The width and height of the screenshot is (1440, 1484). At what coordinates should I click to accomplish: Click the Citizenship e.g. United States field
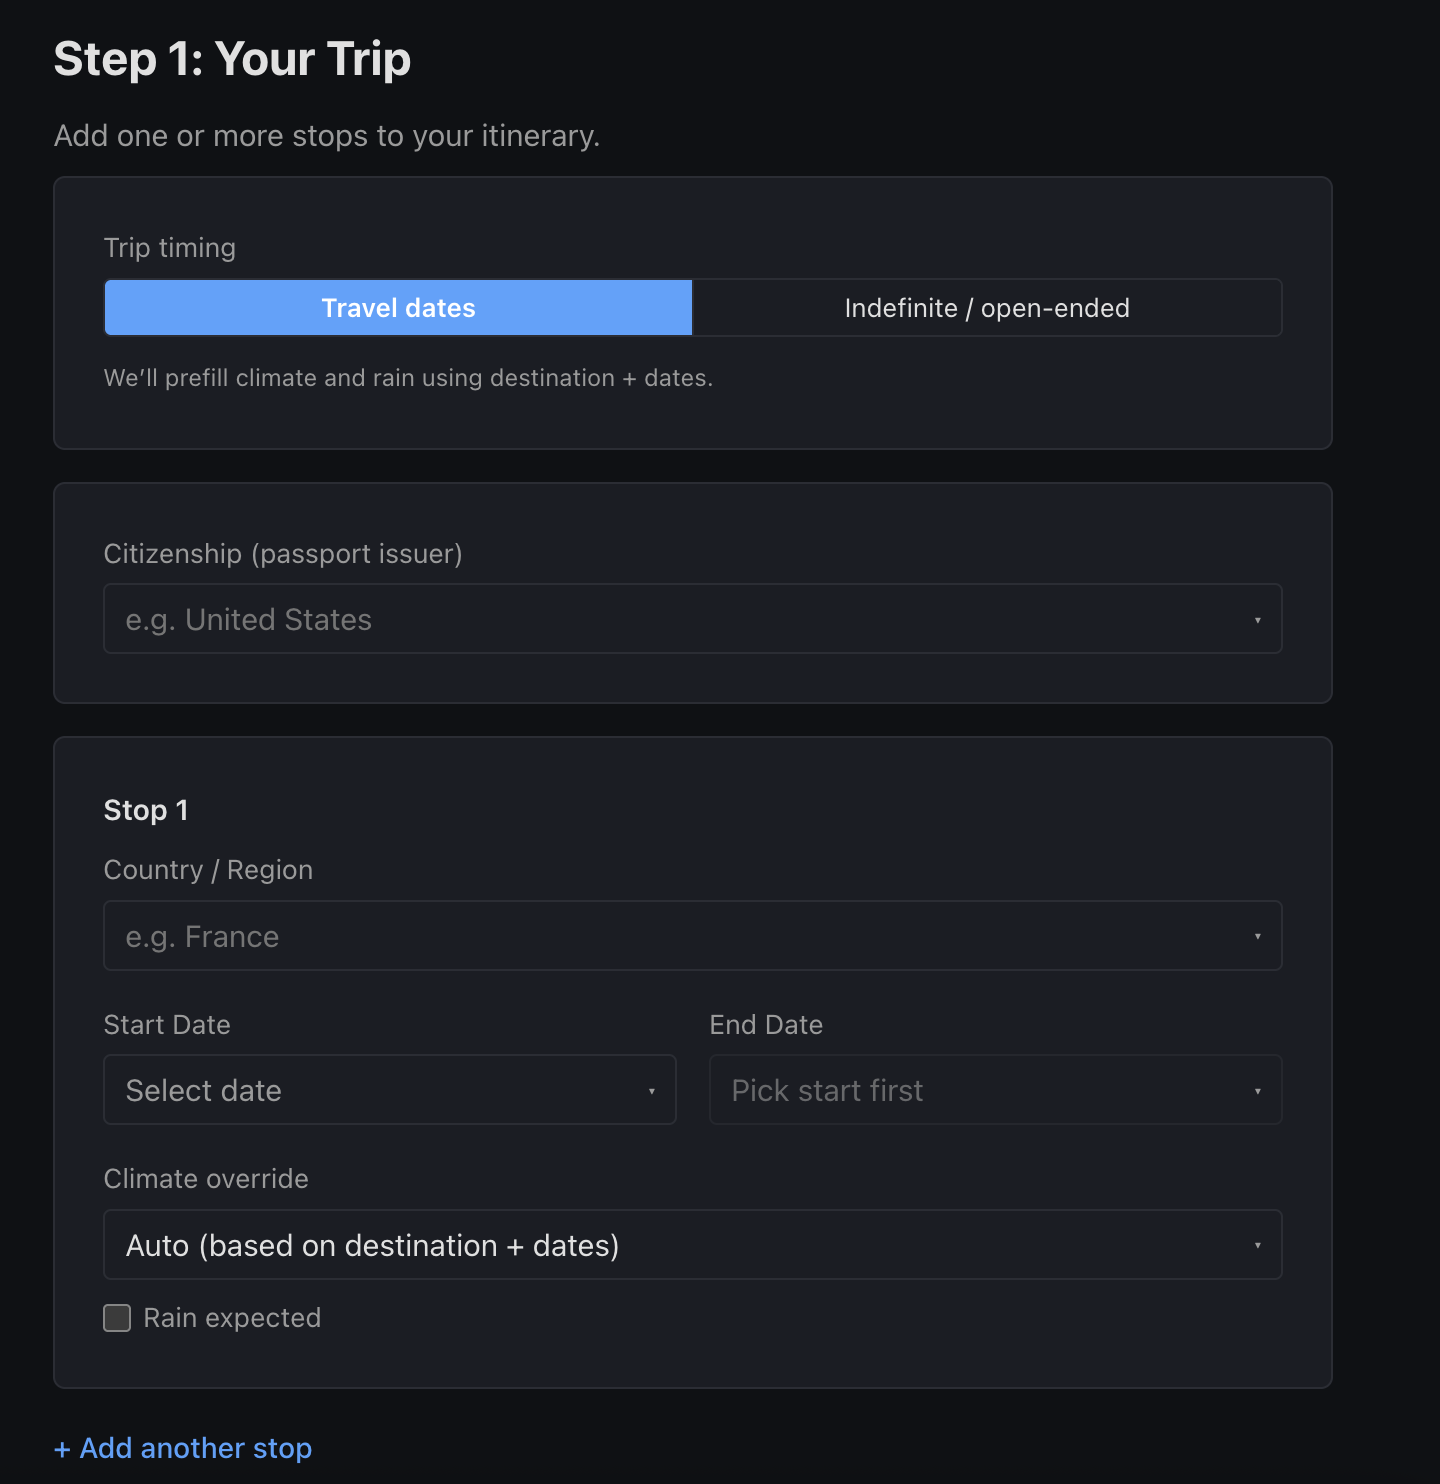tap(693, 619)
